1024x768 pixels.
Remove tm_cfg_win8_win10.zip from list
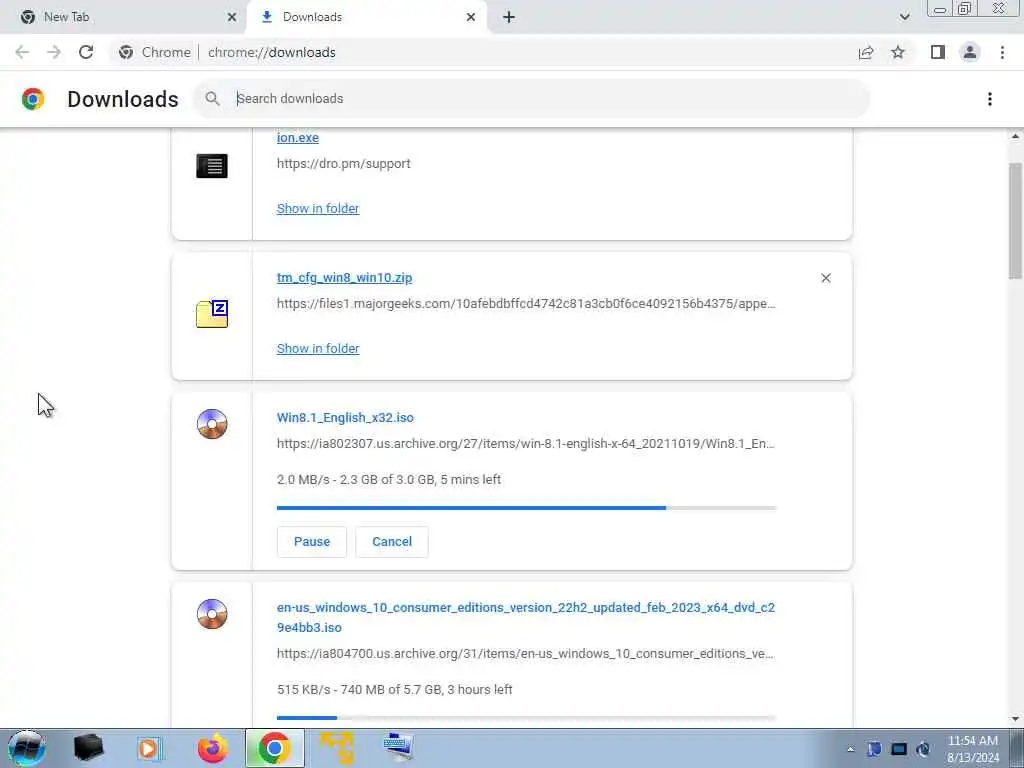click(x=825, y=278)
